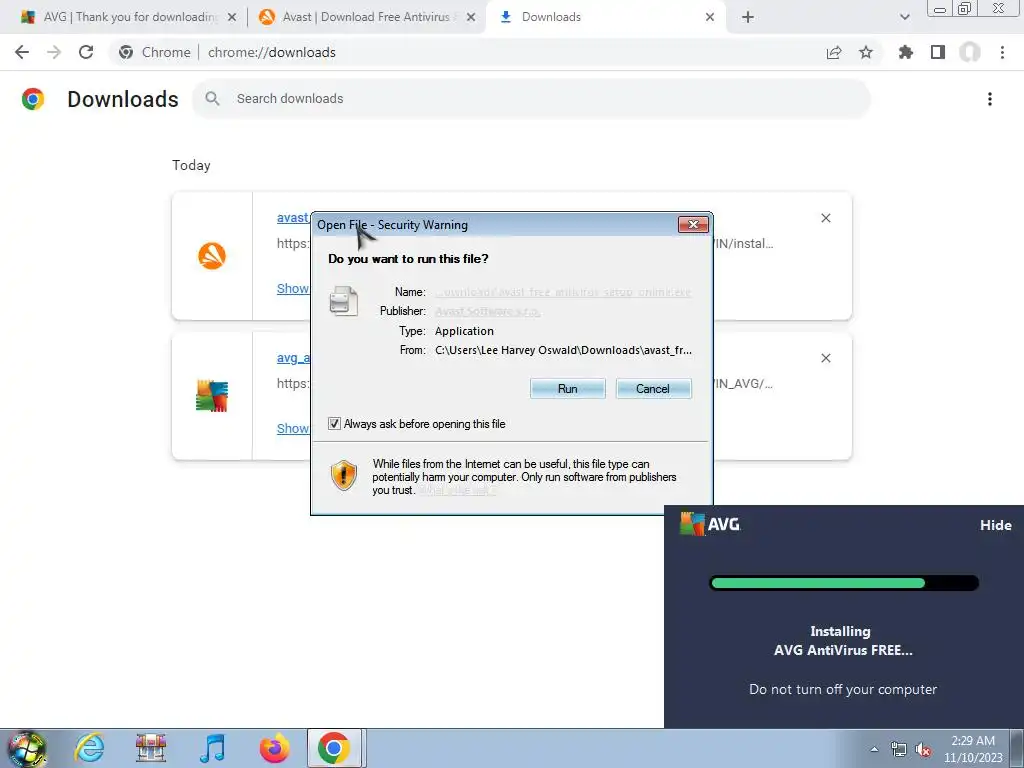Click the security shield warning icon
Screen dimensions: 1024x768
344,475
